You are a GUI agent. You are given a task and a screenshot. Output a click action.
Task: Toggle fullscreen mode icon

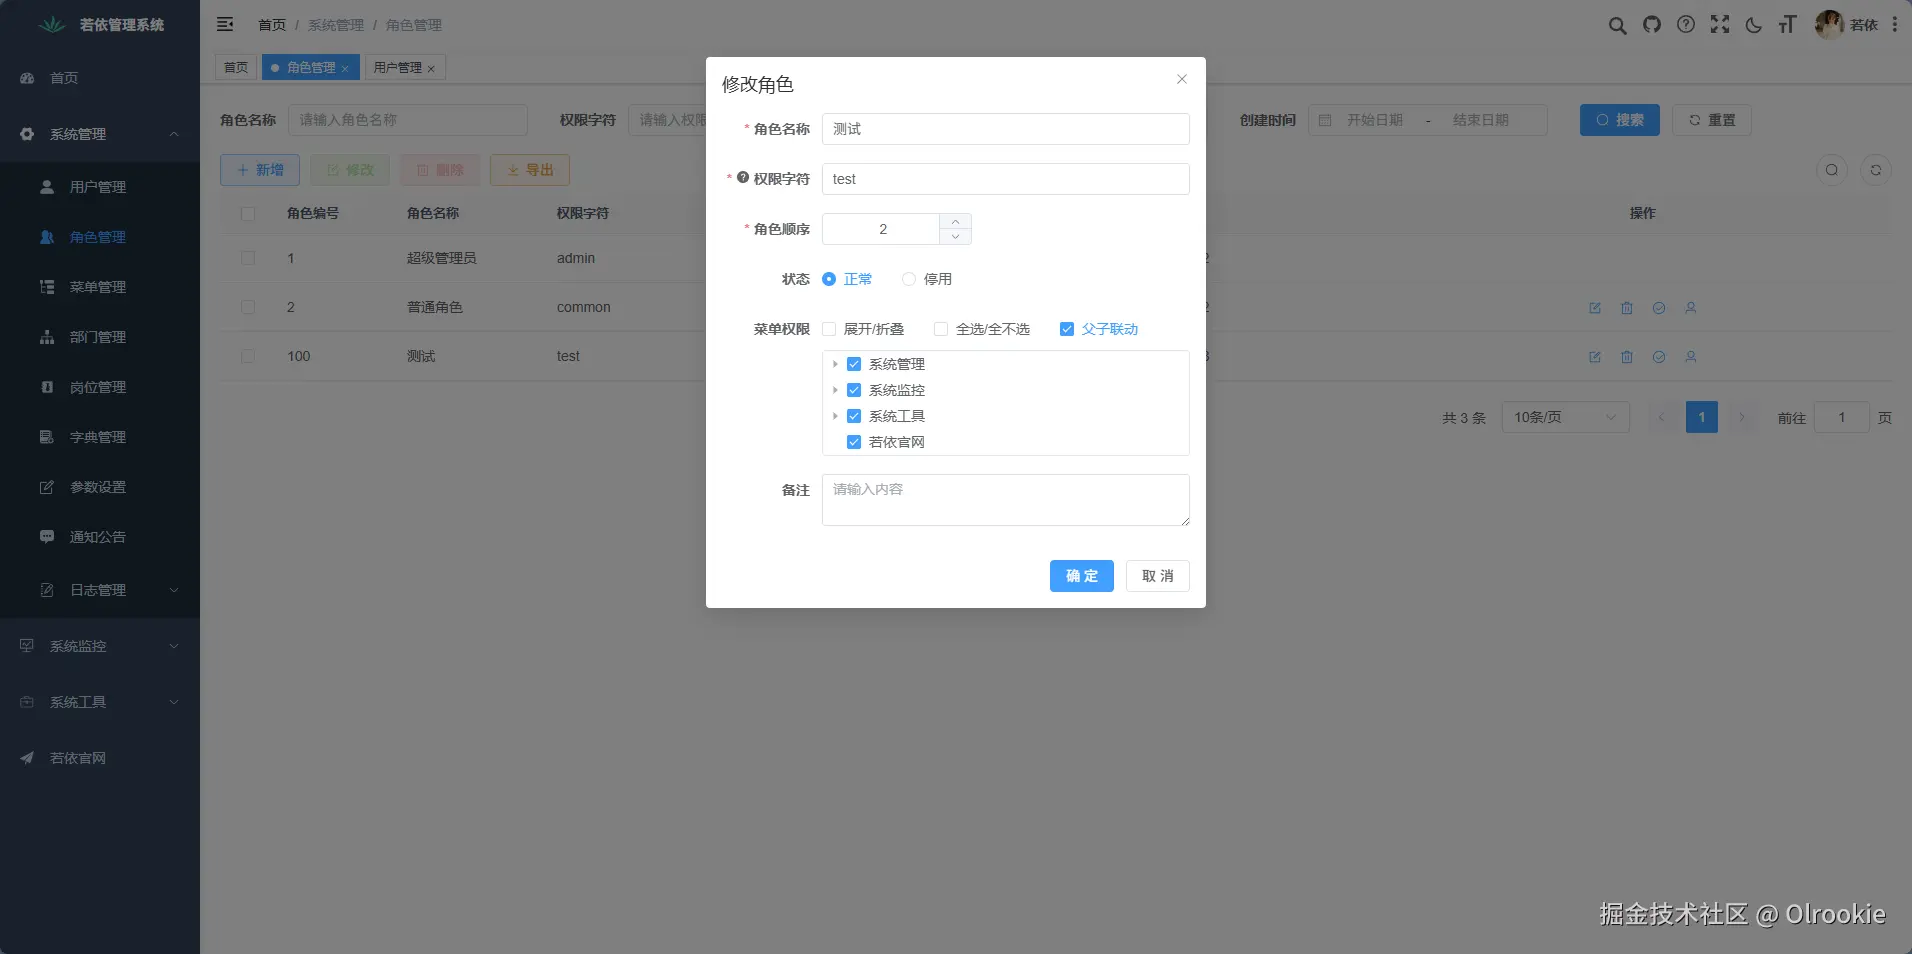(1720, 26)
